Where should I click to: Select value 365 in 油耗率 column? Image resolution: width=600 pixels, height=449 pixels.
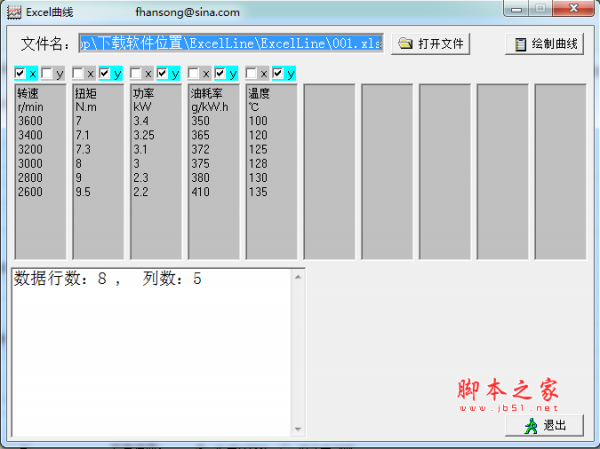(x=201, y=135)
